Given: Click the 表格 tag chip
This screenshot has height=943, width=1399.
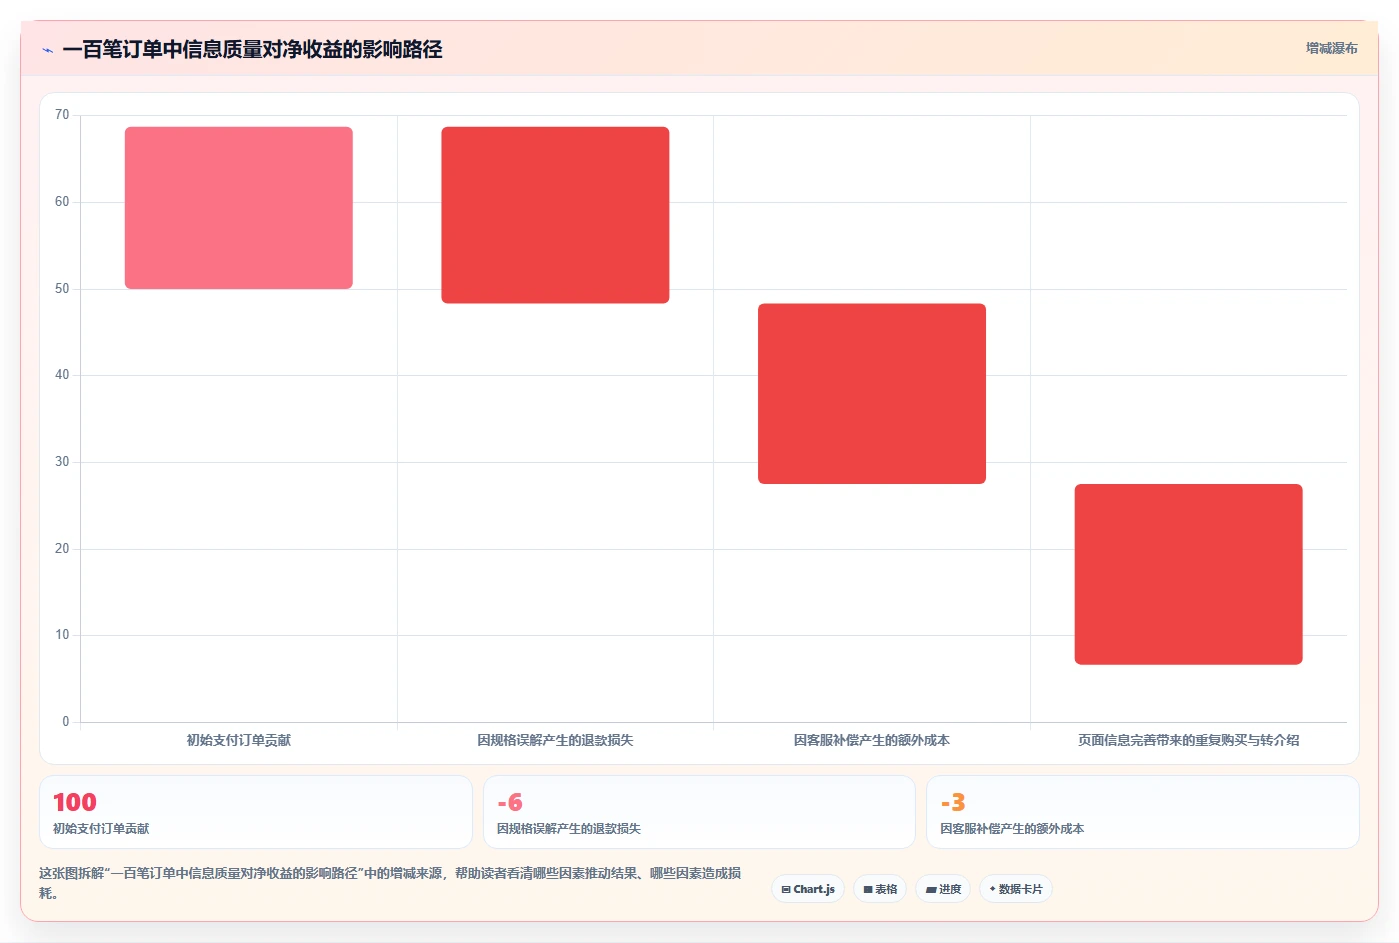Looking at the screenshot, I should tap(880, 889).
